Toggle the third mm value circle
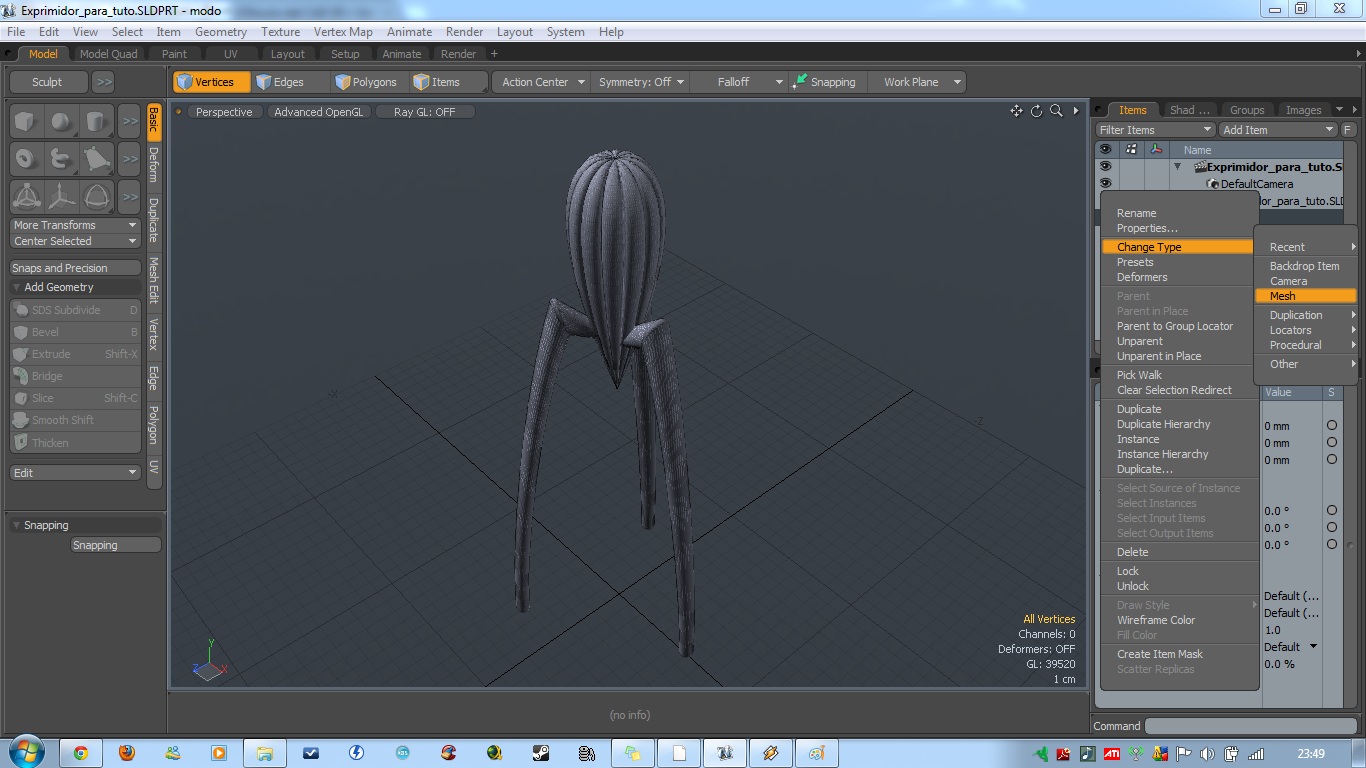 1332,459
